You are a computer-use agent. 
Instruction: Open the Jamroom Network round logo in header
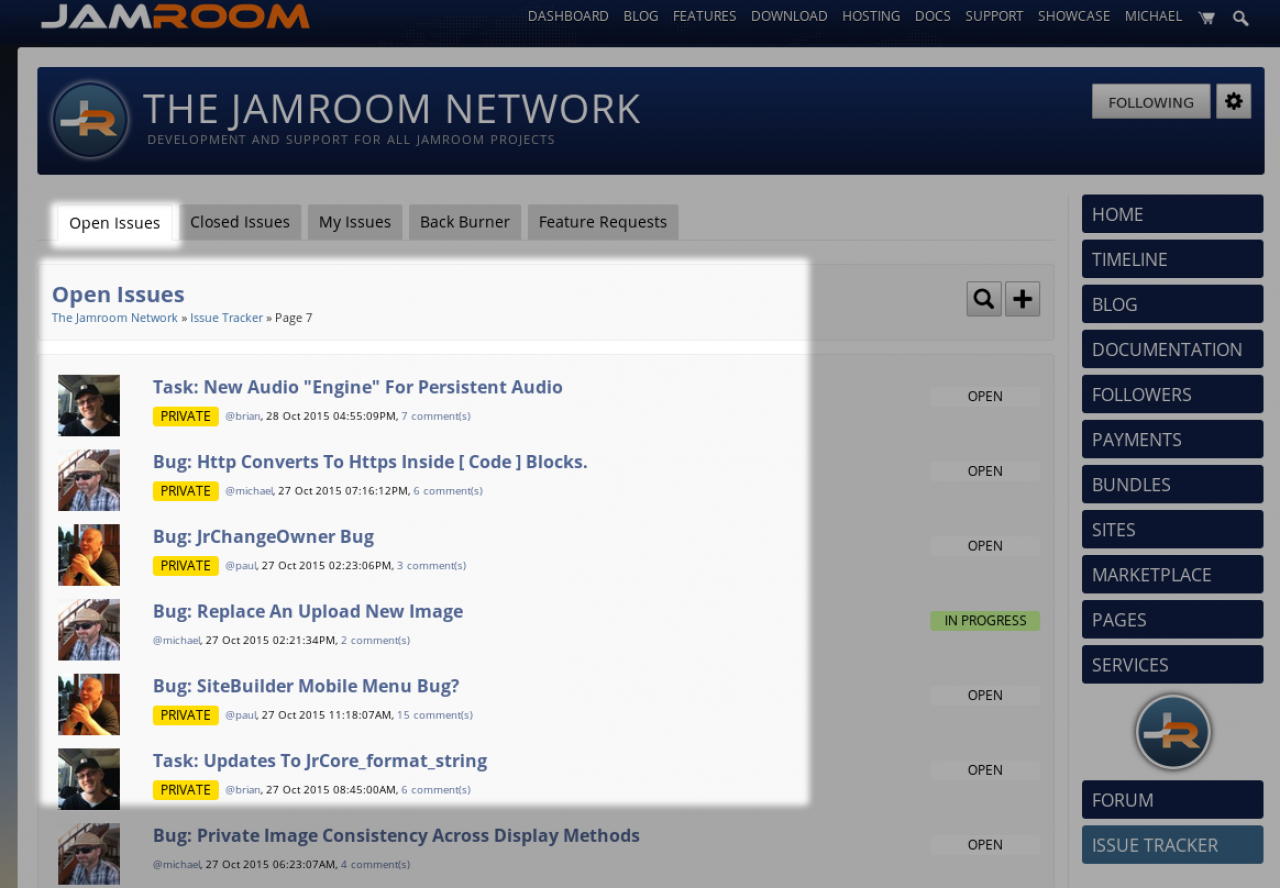[90, 120]
